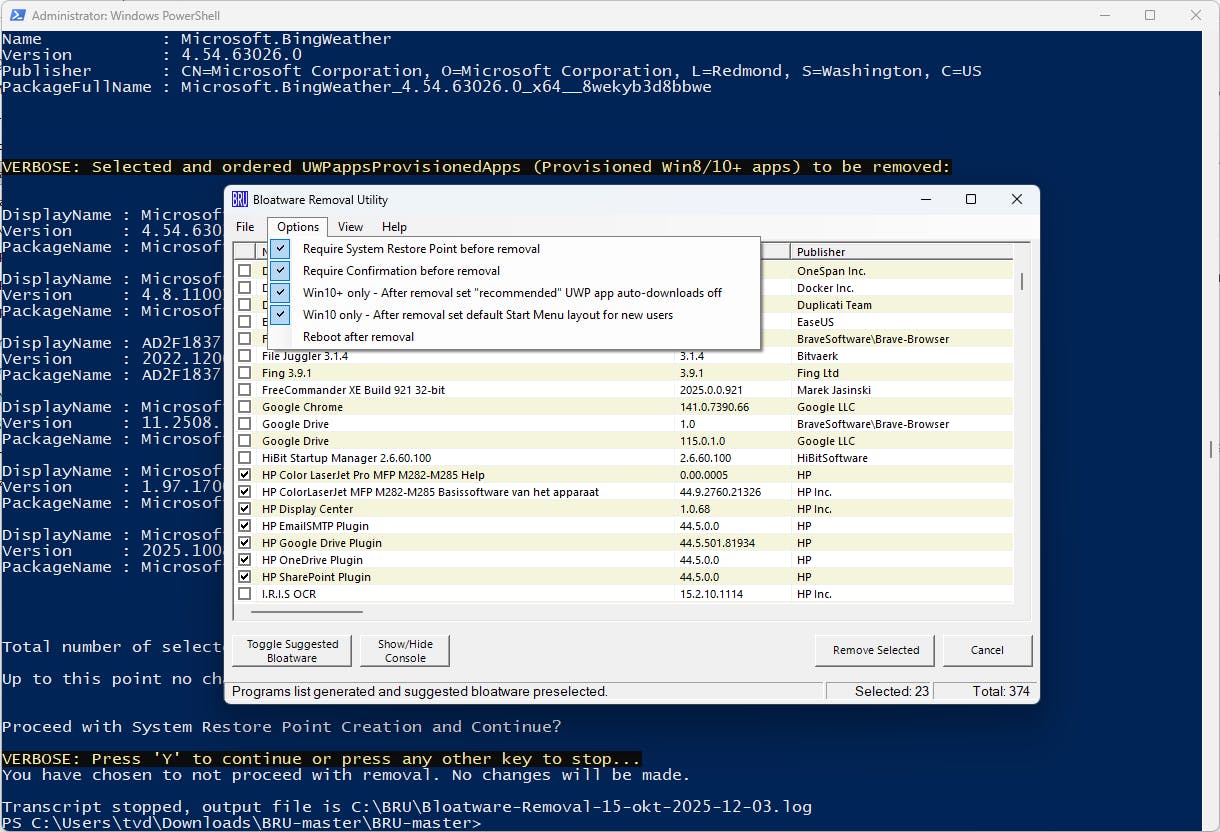Viewport: 1220px width, 832px height.
Task: Click the PowerShell prompt line BRU-master>
Action: [x=241, y=823]
